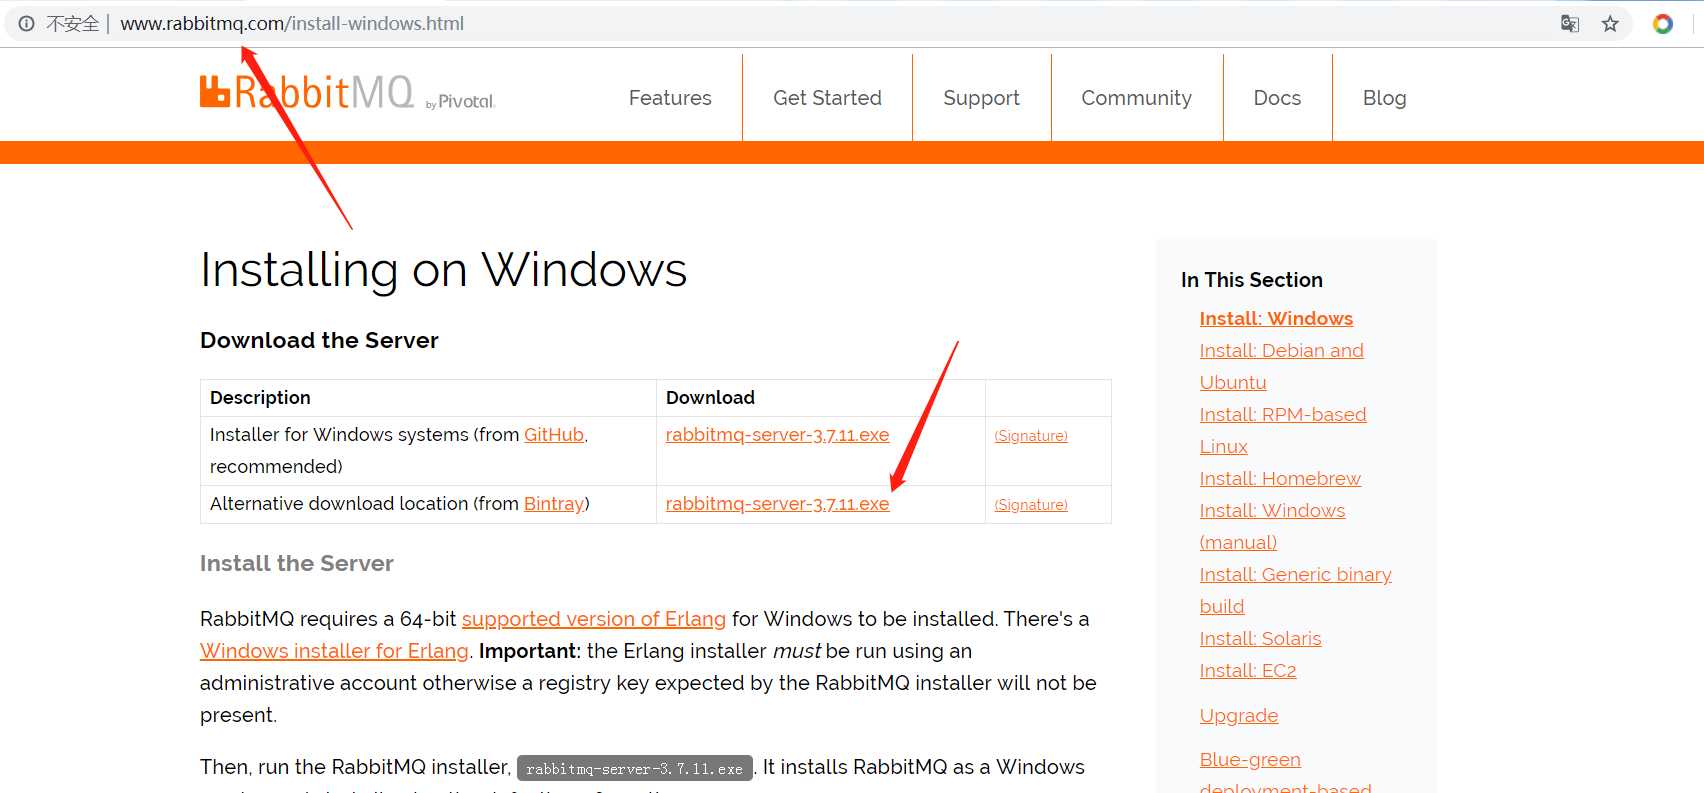Viewport: 1704px width, 793px height.
Task: Click the Description table header
Action: coord(260,398)
